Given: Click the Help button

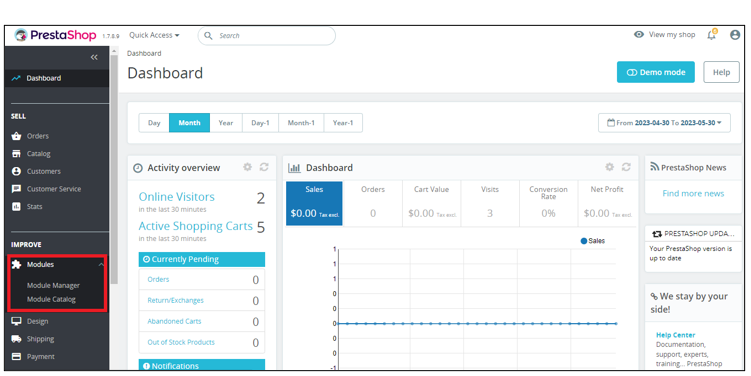Looking at the screenshot, I should (x=721, y=72).
